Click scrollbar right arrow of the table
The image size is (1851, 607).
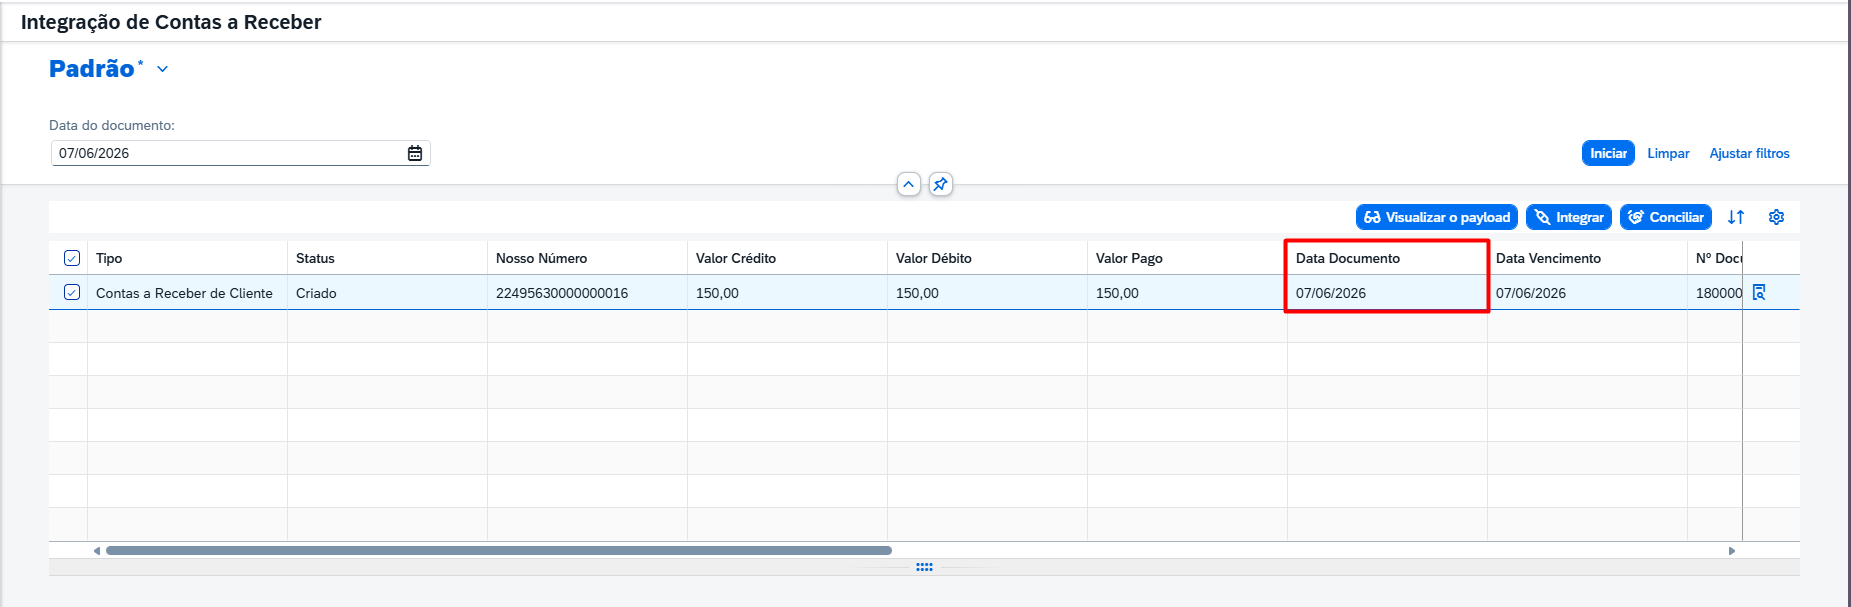click(1732, 550)
